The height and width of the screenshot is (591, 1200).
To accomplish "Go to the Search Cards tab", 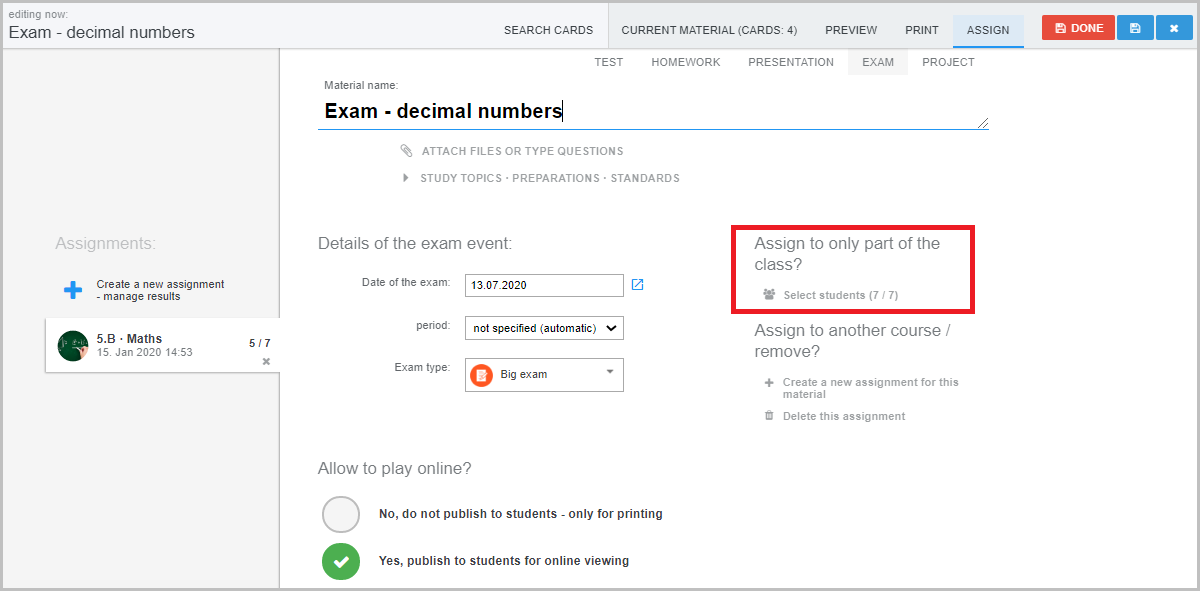I will (x=548, y=30).
